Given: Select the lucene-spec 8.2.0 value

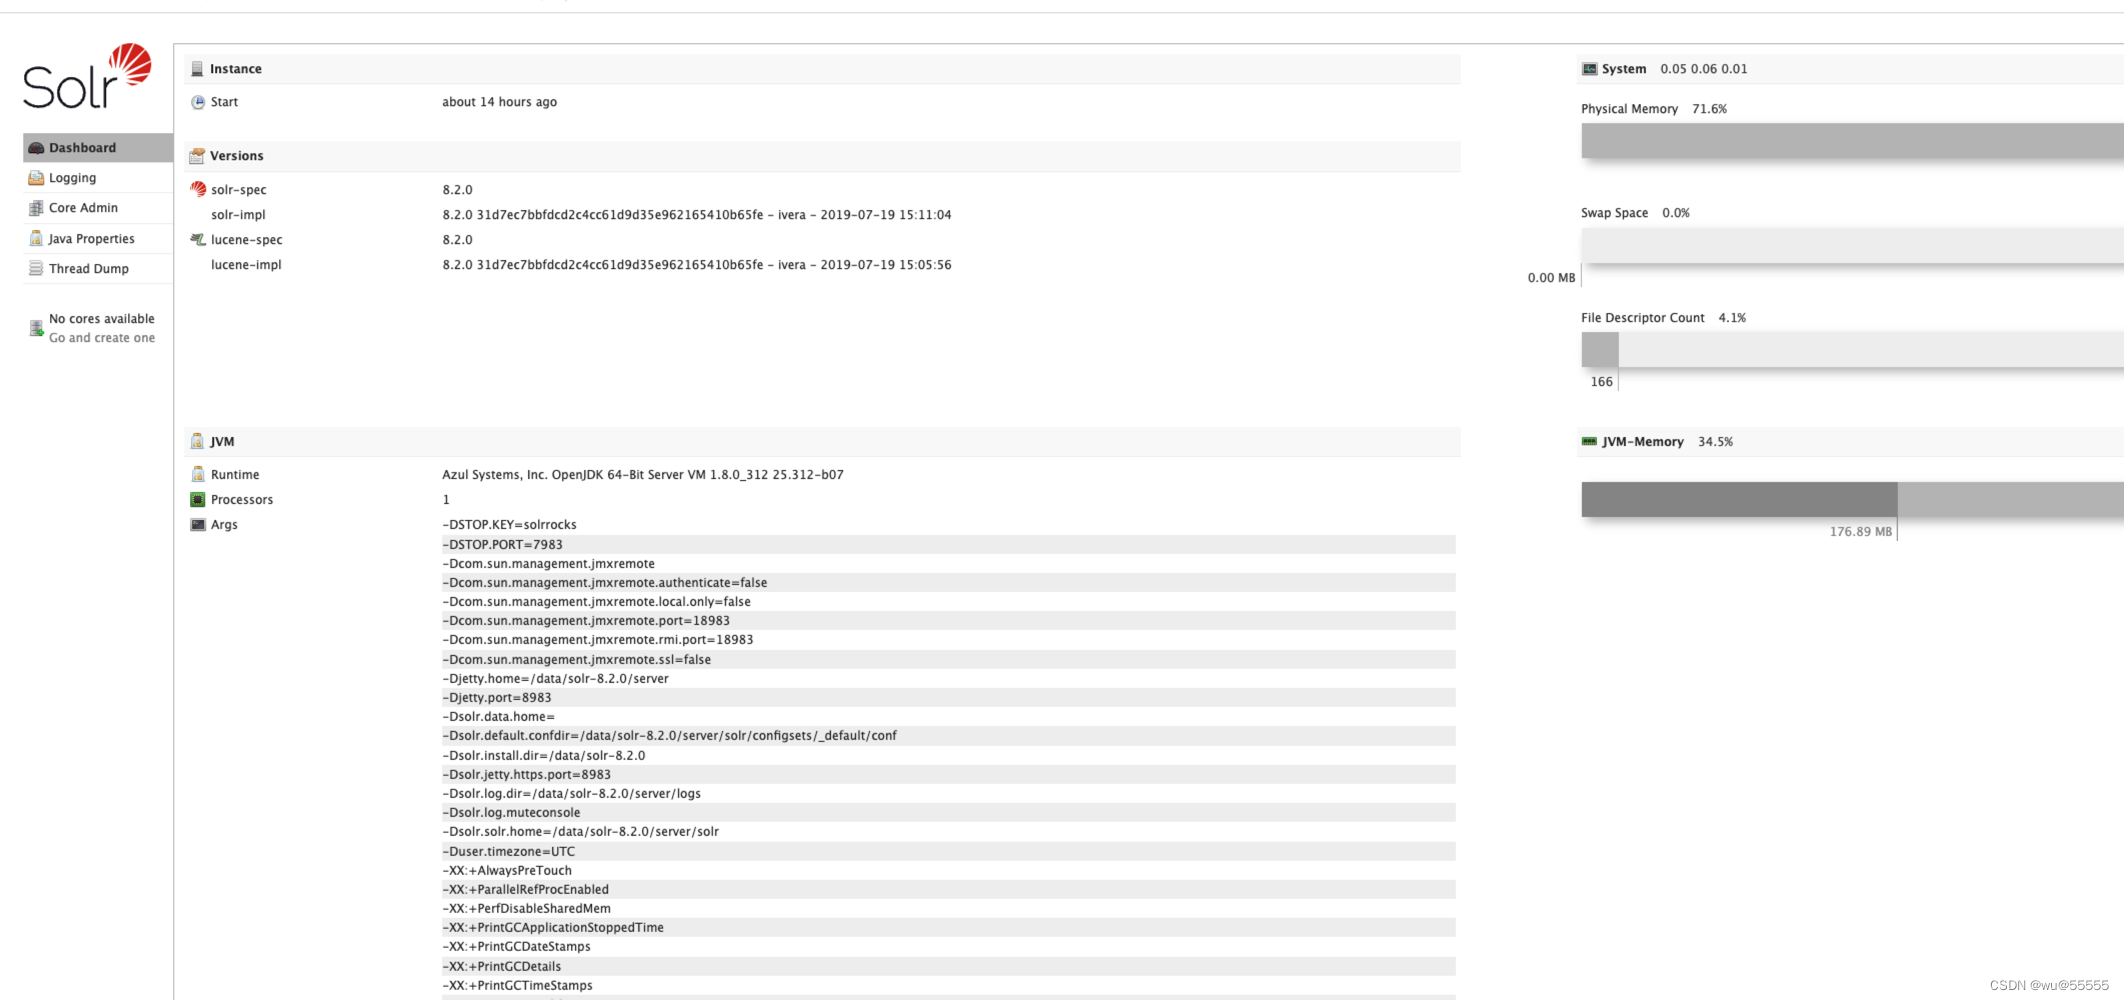Looking at the screenshot, I should 457,240.
